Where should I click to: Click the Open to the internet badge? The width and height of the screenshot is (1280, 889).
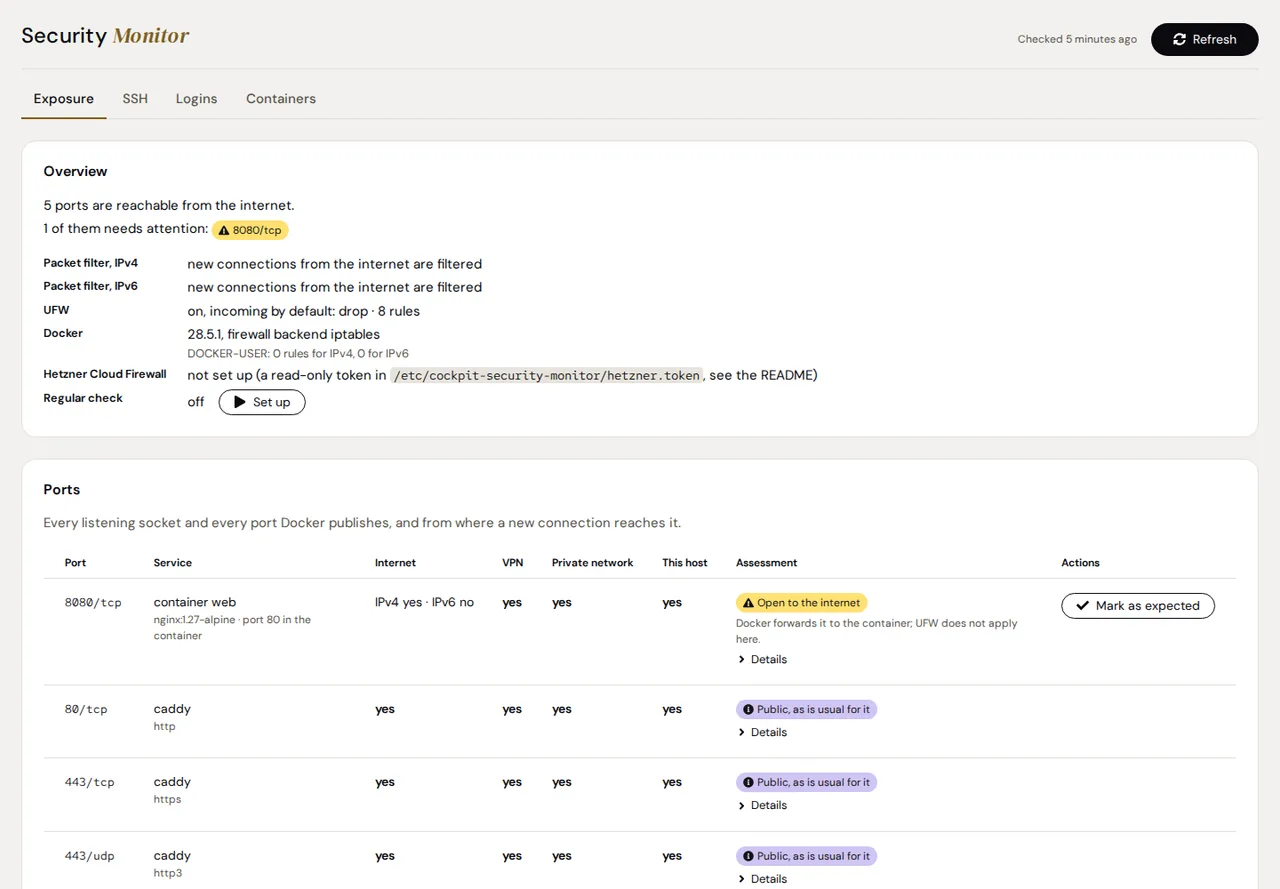(802, 603)
